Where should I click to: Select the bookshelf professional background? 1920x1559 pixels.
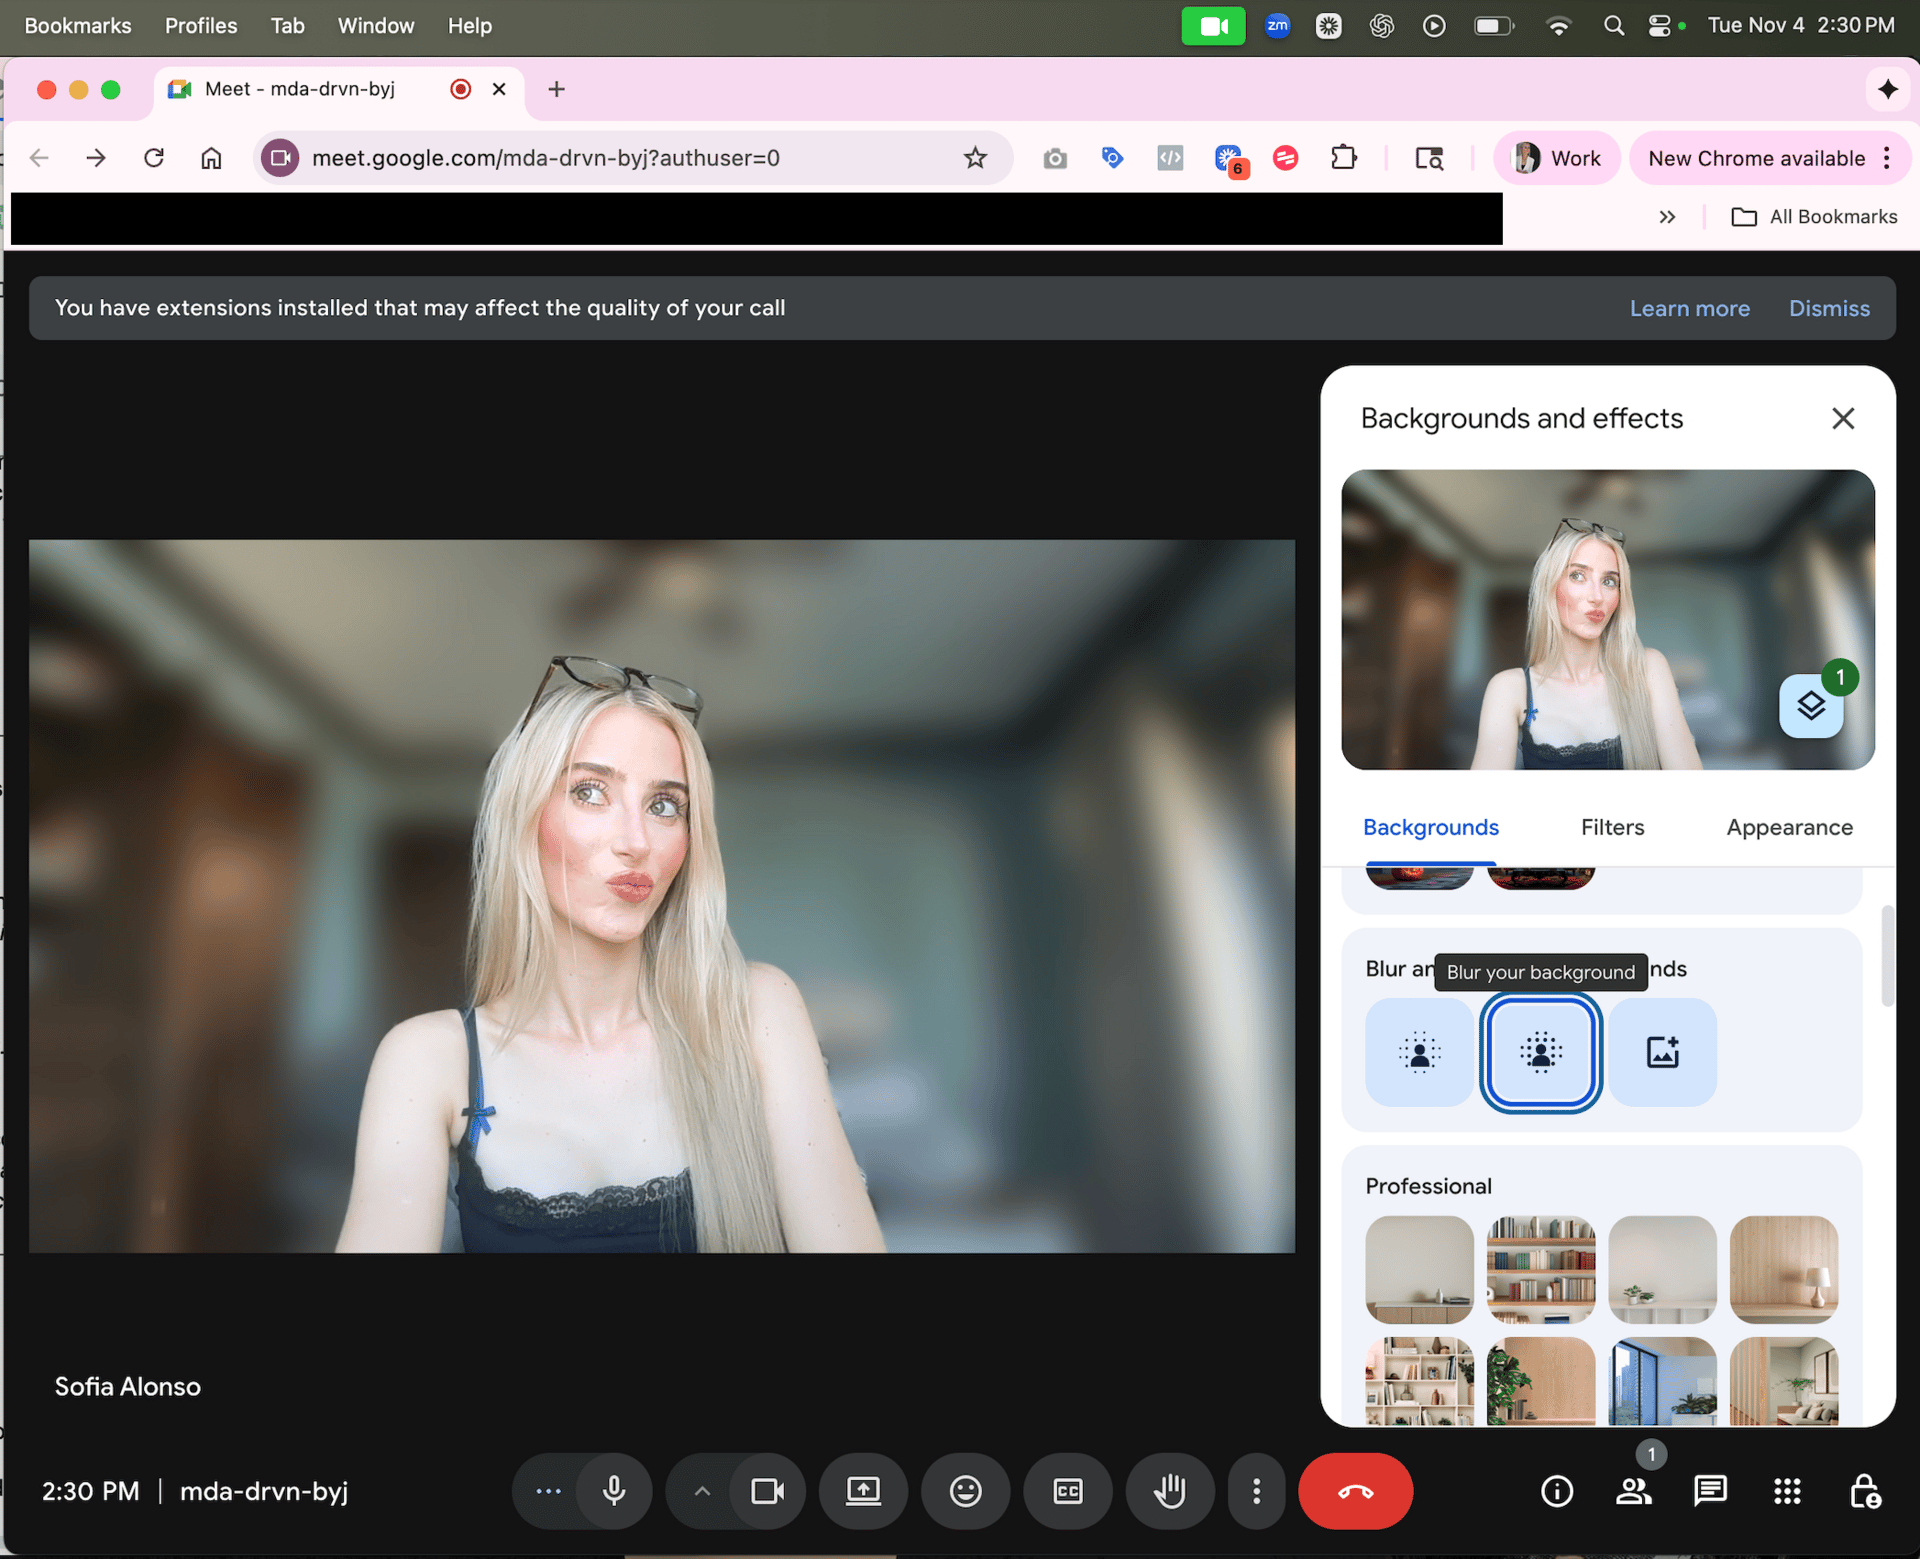(1540, 1269)
